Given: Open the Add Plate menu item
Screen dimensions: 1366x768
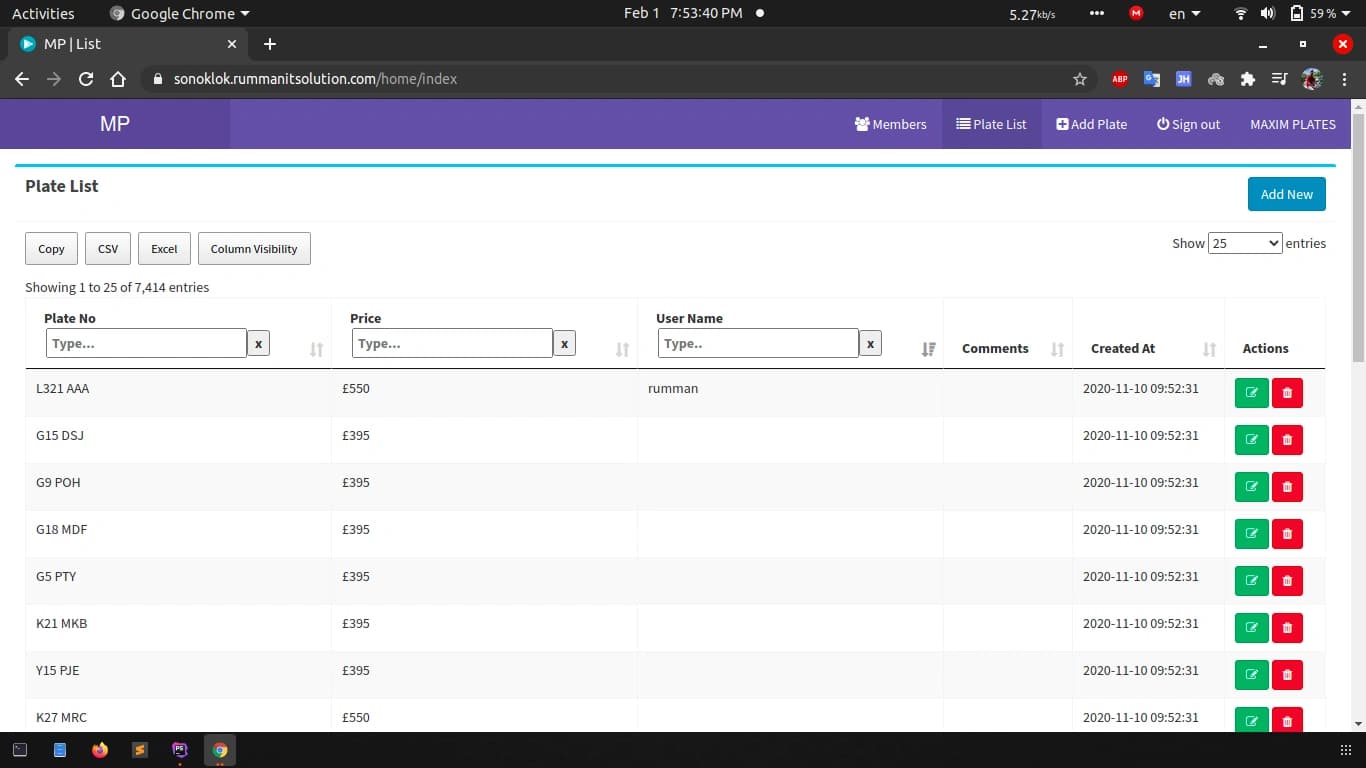Looking at the screenshot, I should click(1092, 124).
